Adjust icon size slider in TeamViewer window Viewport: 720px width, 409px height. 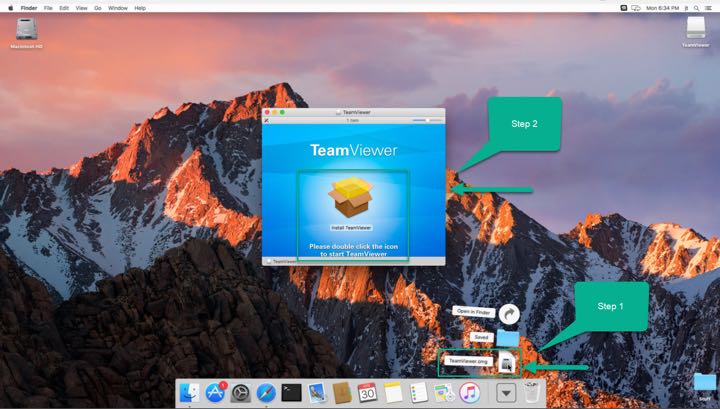coord(427,120)
